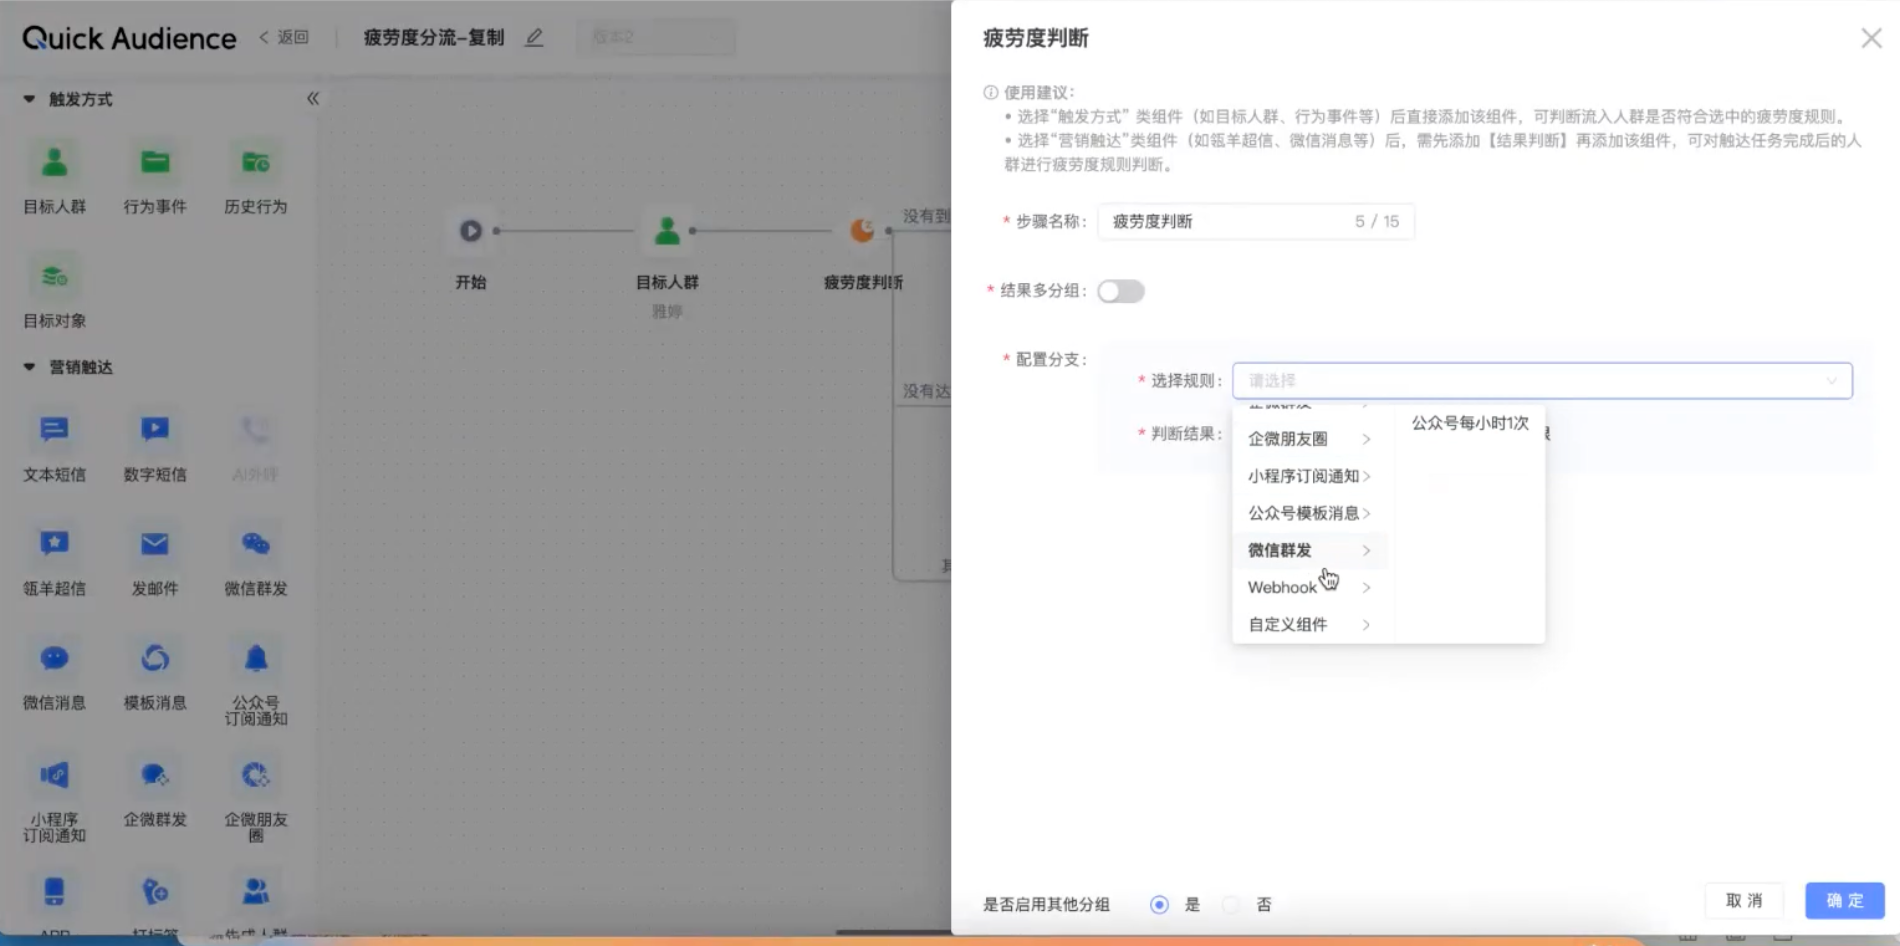This screenshot has height=946, width=1900.
Task: Click the 开始 start node on canvas
Action: pos(470,231)
